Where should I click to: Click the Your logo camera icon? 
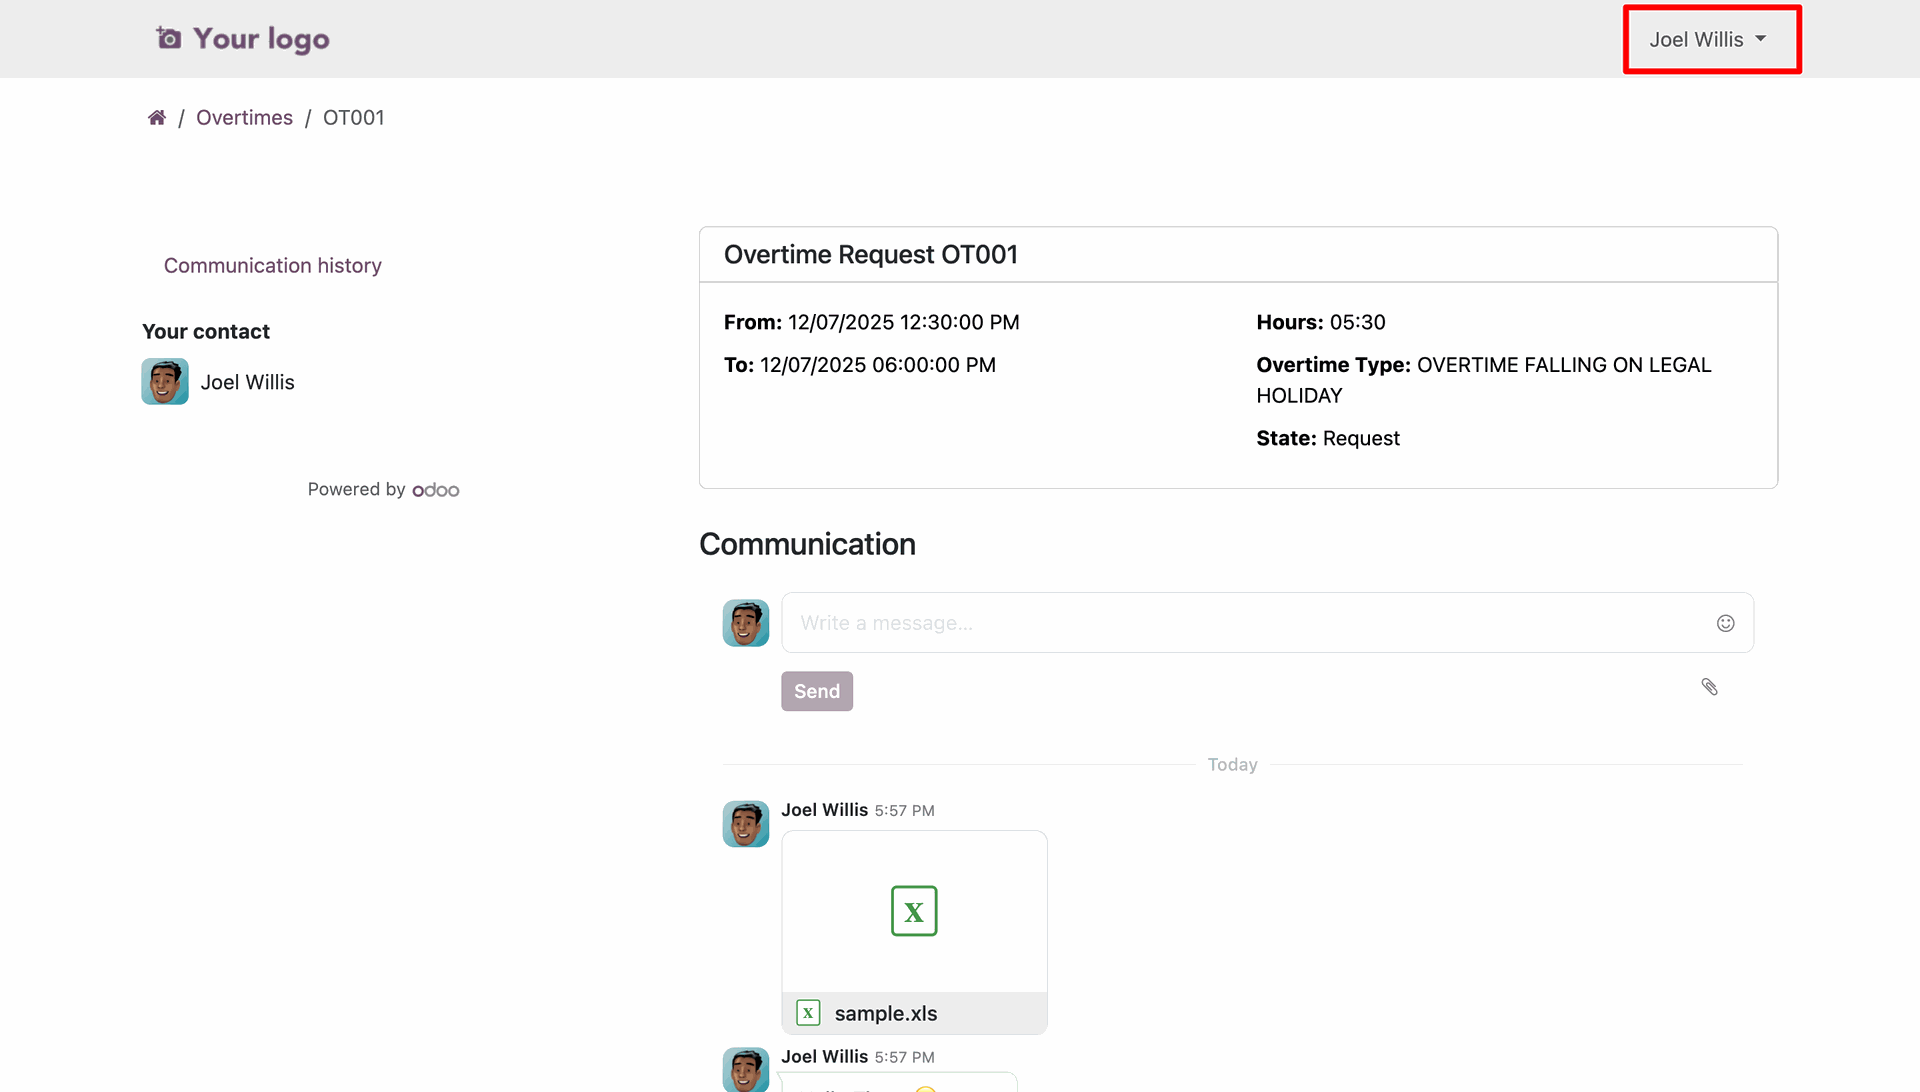click(x=169, y=38)
